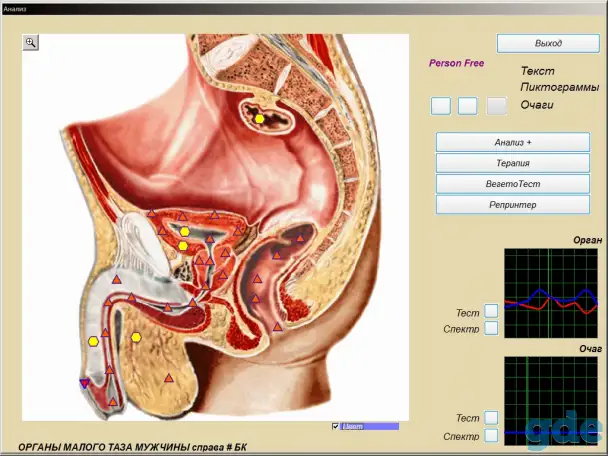
Task: Open the Анализ + function
Action: click(x=513, y=142)
